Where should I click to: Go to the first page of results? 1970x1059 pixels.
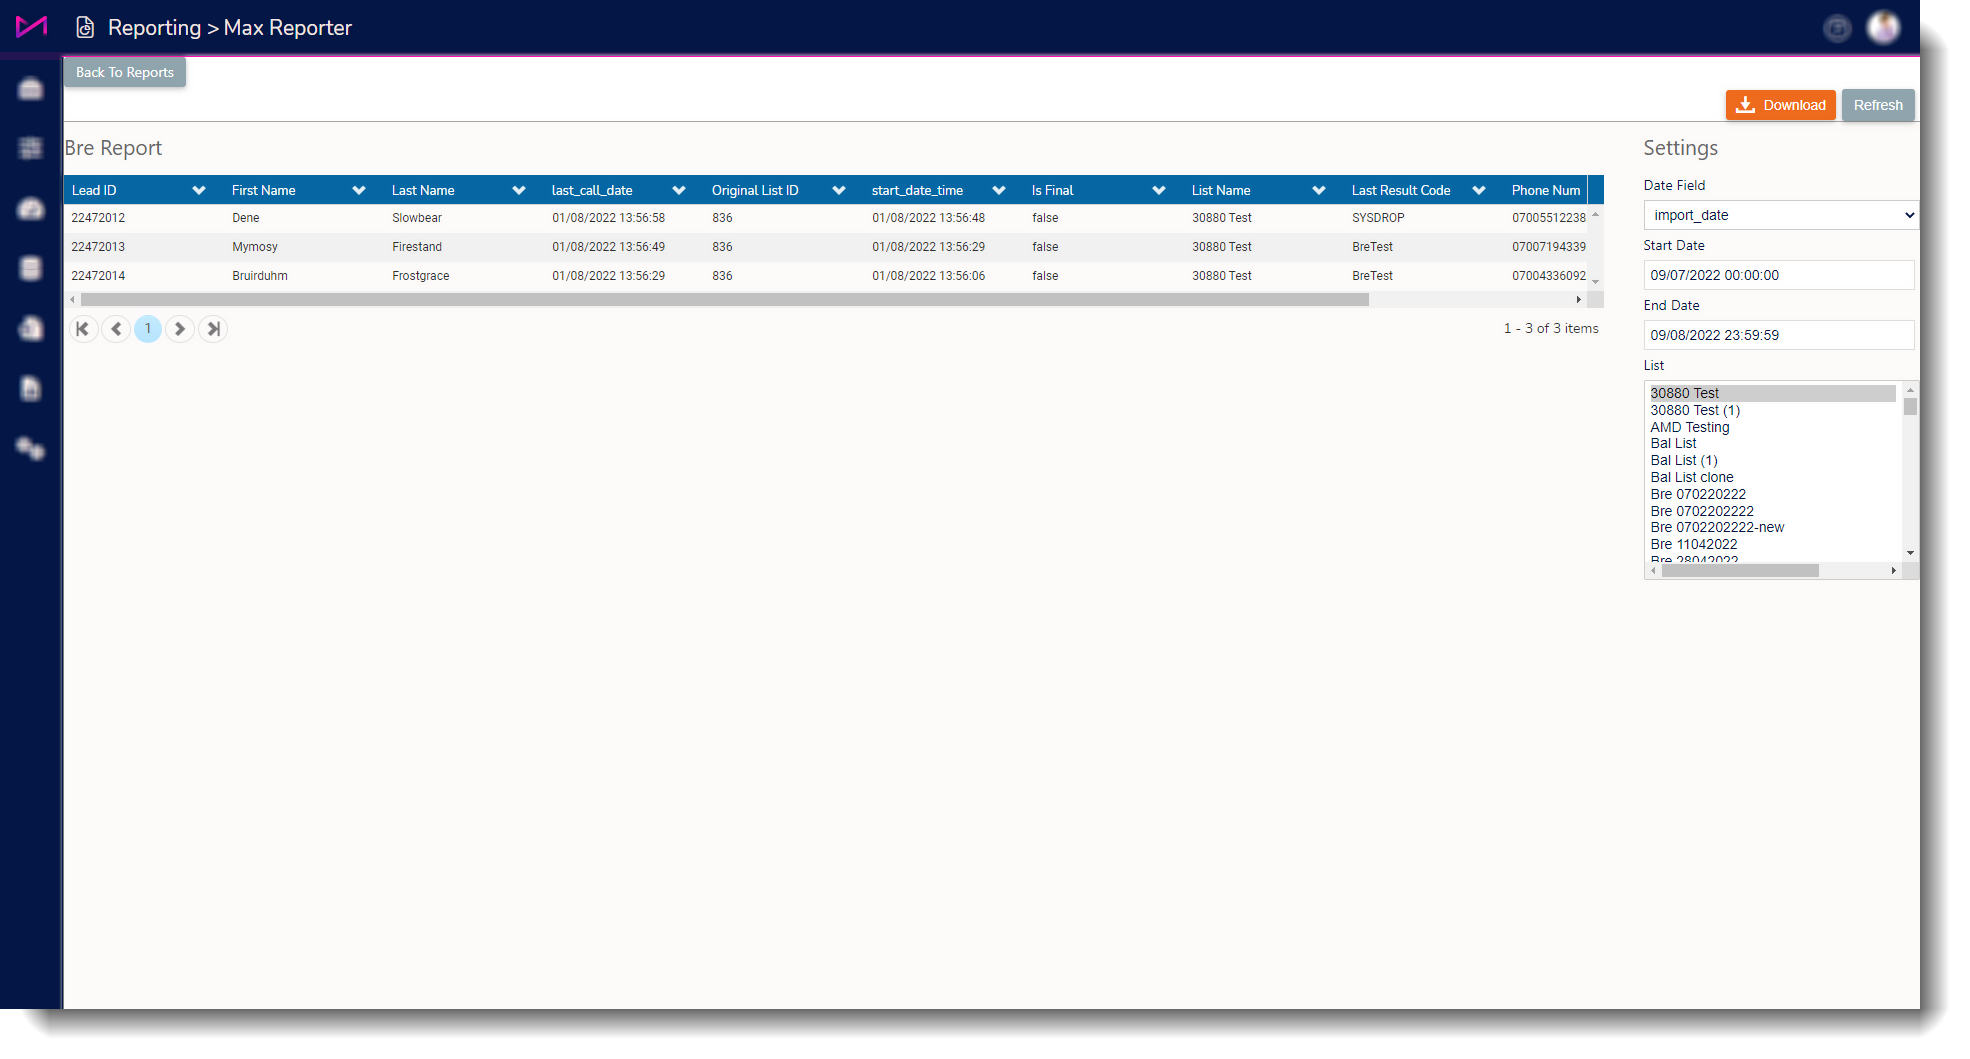click(x=83, y=329)
